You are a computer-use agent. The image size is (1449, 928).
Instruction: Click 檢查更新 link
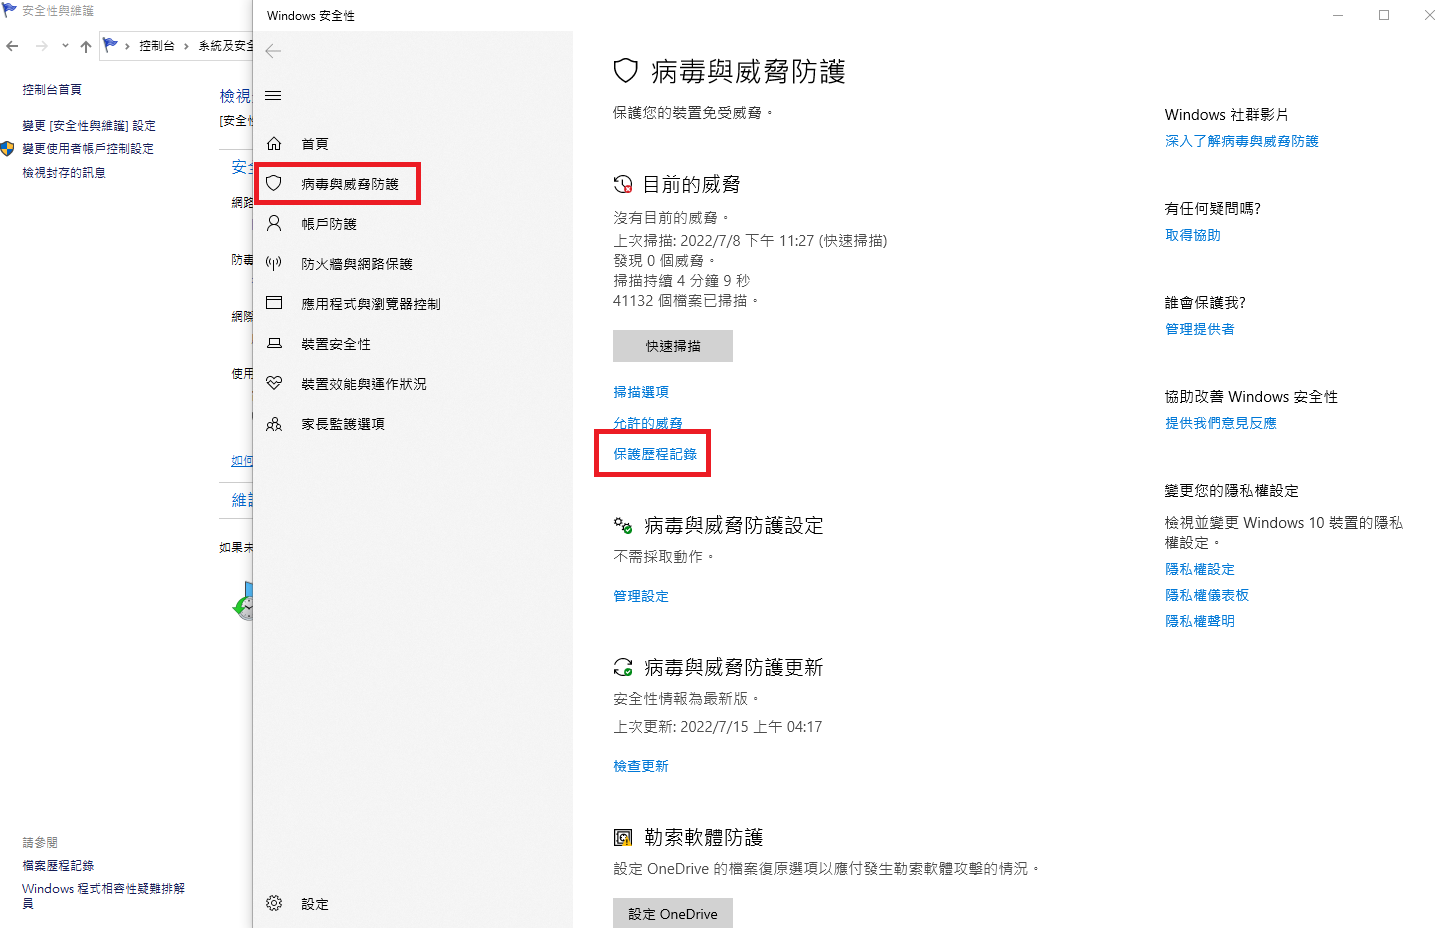pos(641,766)
